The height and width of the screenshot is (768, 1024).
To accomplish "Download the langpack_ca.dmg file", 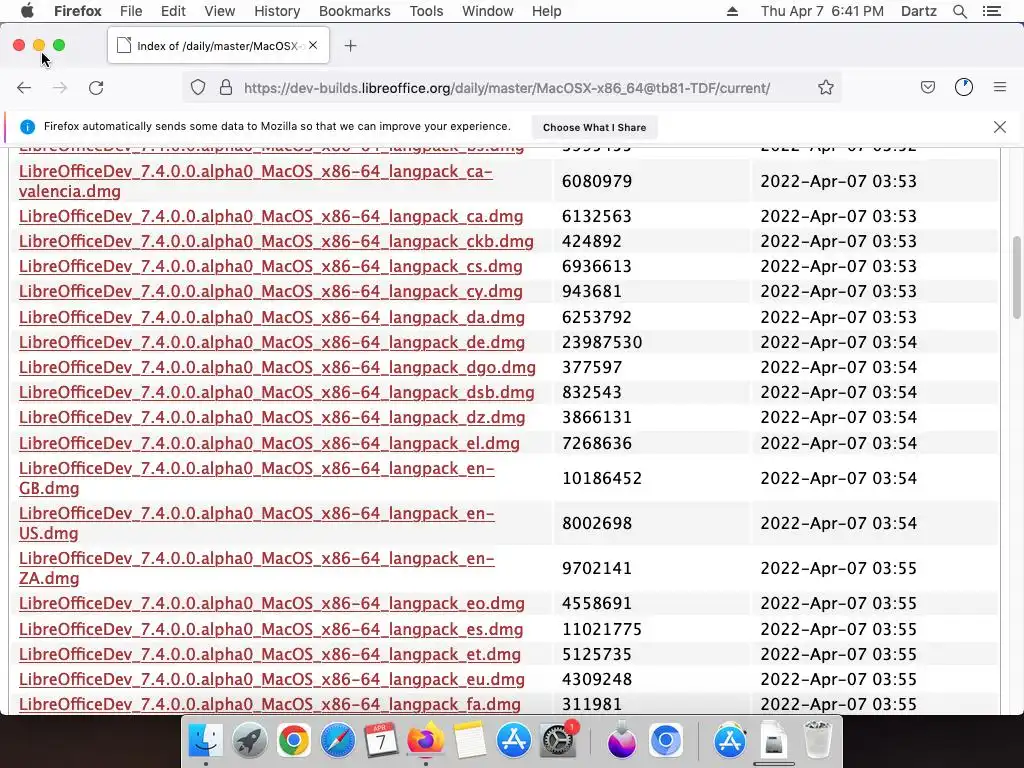I will click(x=271, y=216).
